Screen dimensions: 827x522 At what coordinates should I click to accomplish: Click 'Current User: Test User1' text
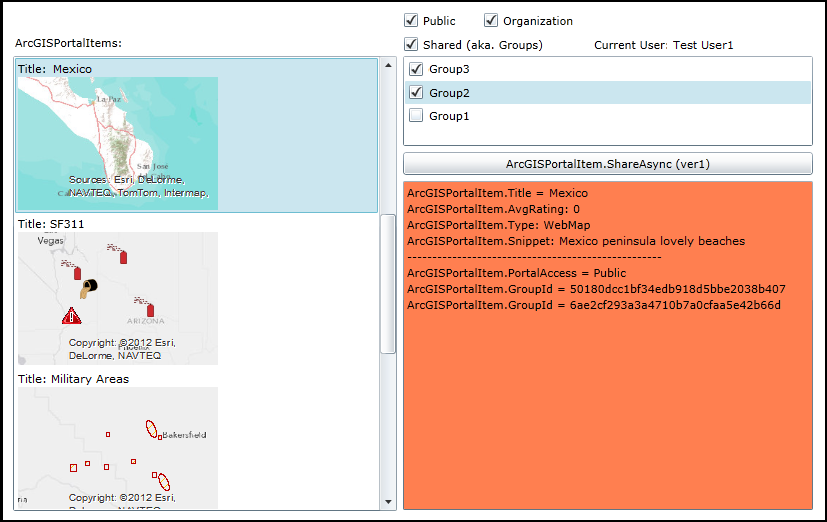point(663,45)
